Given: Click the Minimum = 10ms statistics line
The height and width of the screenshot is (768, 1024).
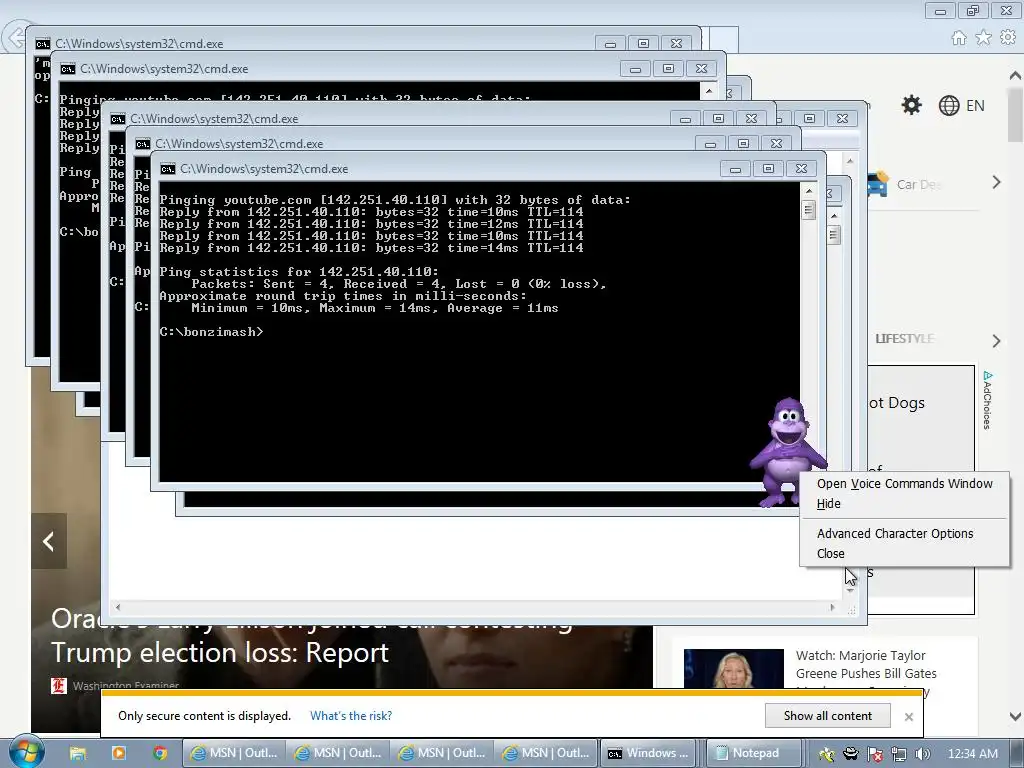Looking at the screenshot, I should (x=375, y=308).
